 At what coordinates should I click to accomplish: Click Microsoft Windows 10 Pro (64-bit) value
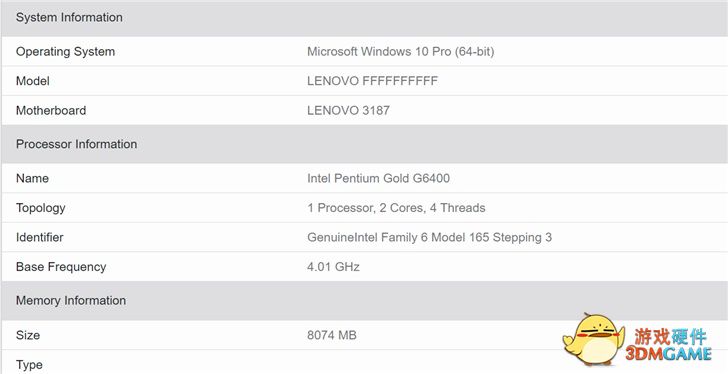tap(401, 52)
